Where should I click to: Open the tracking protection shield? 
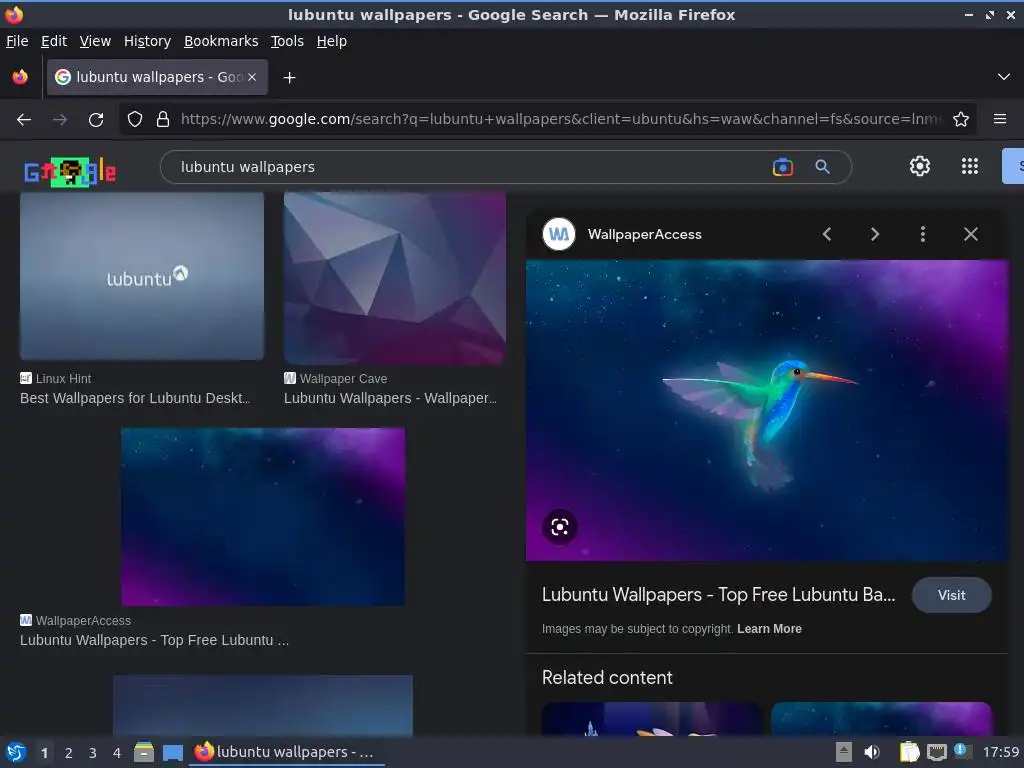coord(135,120)
